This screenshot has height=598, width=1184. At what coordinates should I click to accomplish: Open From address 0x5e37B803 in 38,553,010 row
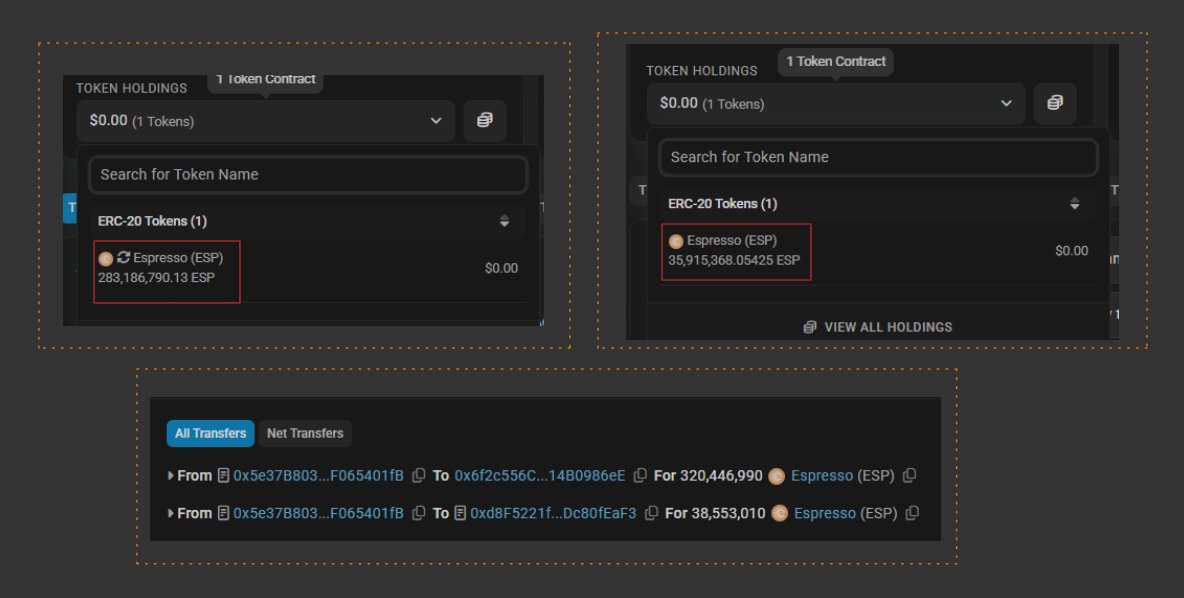click(319, 513)
